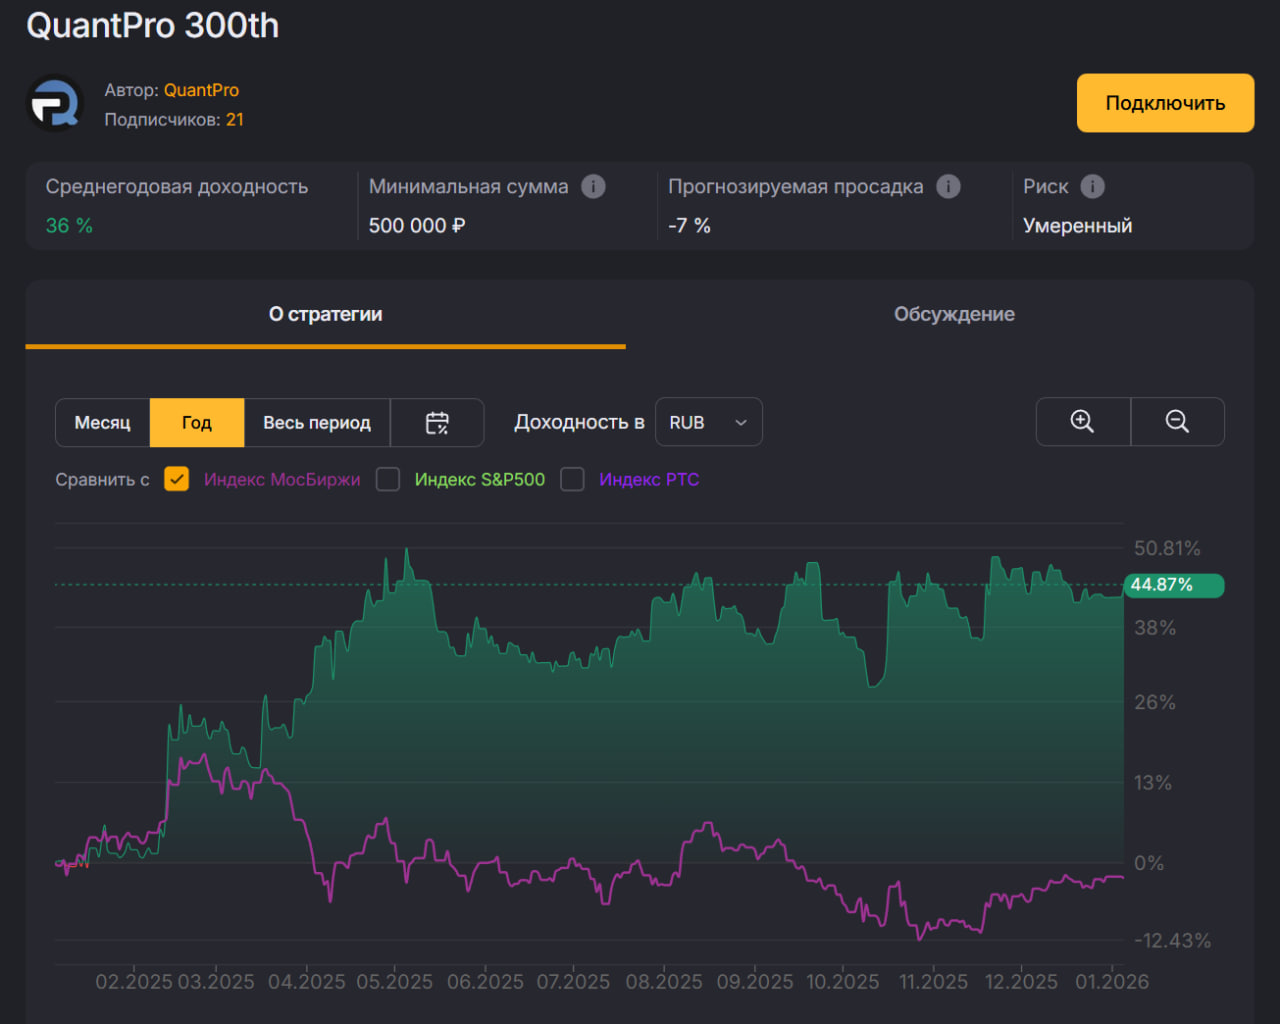This screenshot has width=1280, height=1024.
Task: Click the QuantPro author avatar logo
Action: click(54, 104)
